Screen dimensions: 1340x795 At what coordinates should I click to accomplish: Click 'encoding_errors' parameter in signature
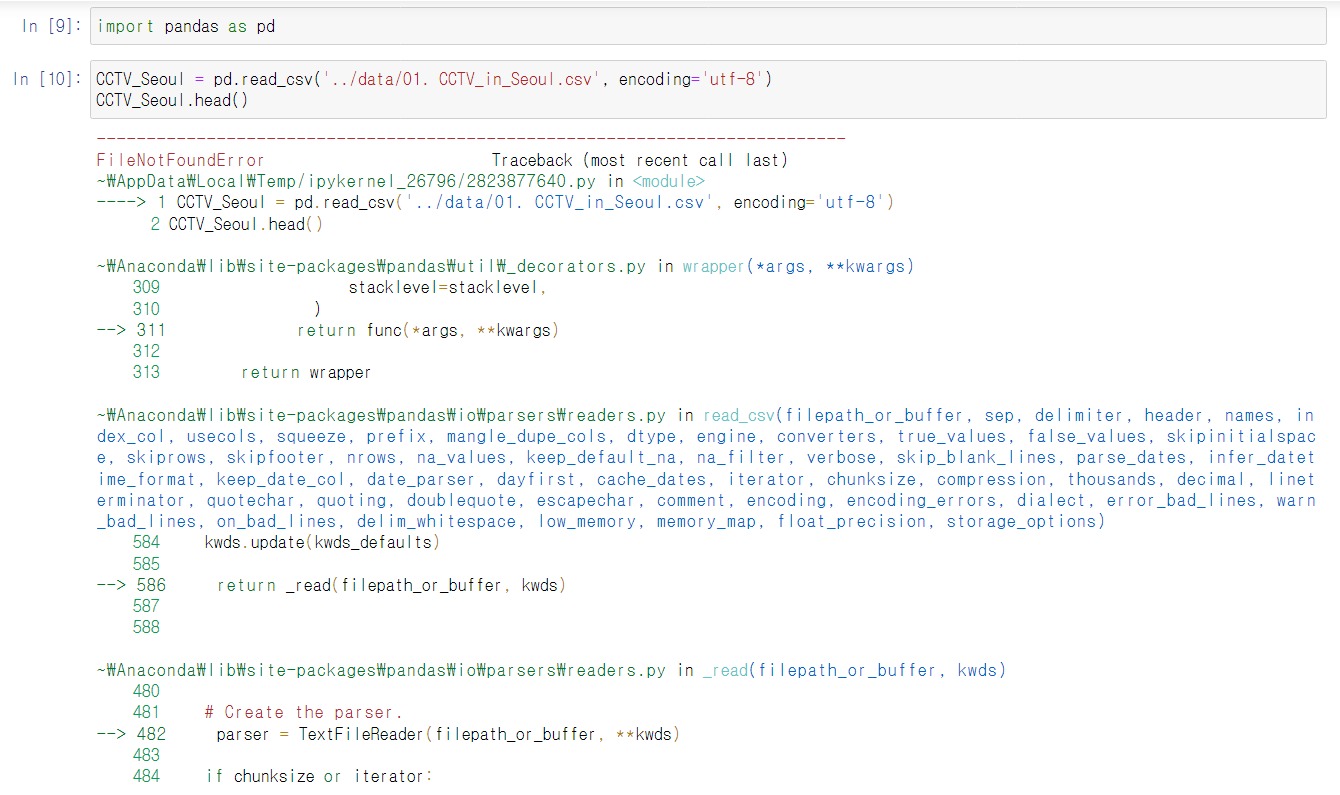pyautogui.click(x=921, y=500)
